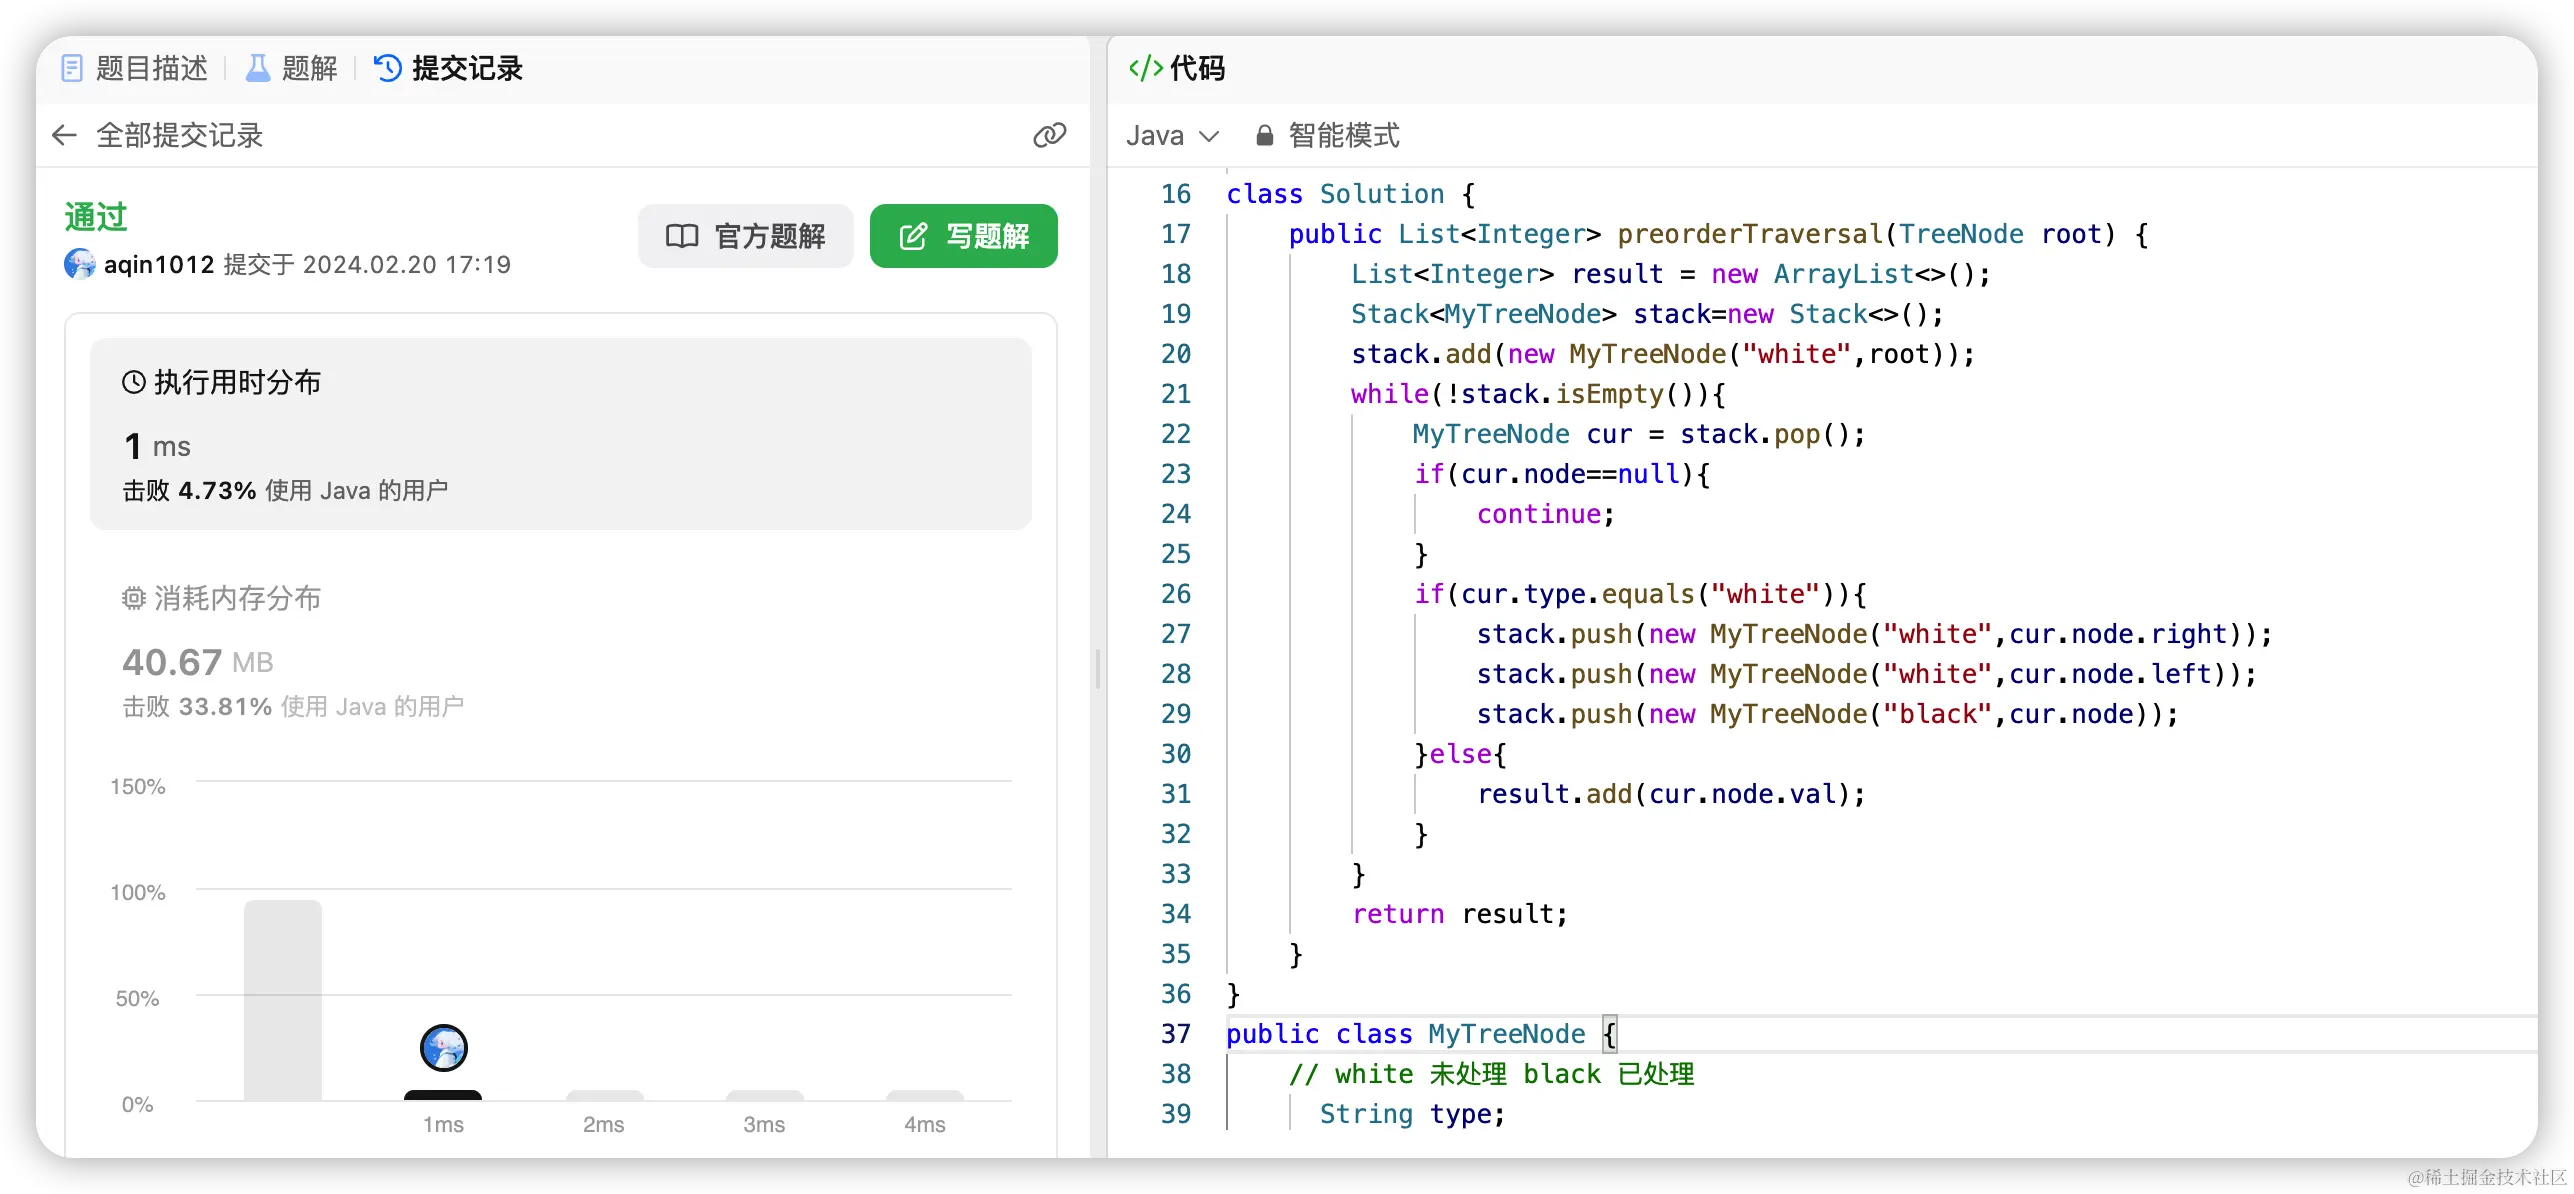Click the back arrow beside 全部提交记录
Viewport: 2574px width, 1194px height.
(x=64, y=135)
